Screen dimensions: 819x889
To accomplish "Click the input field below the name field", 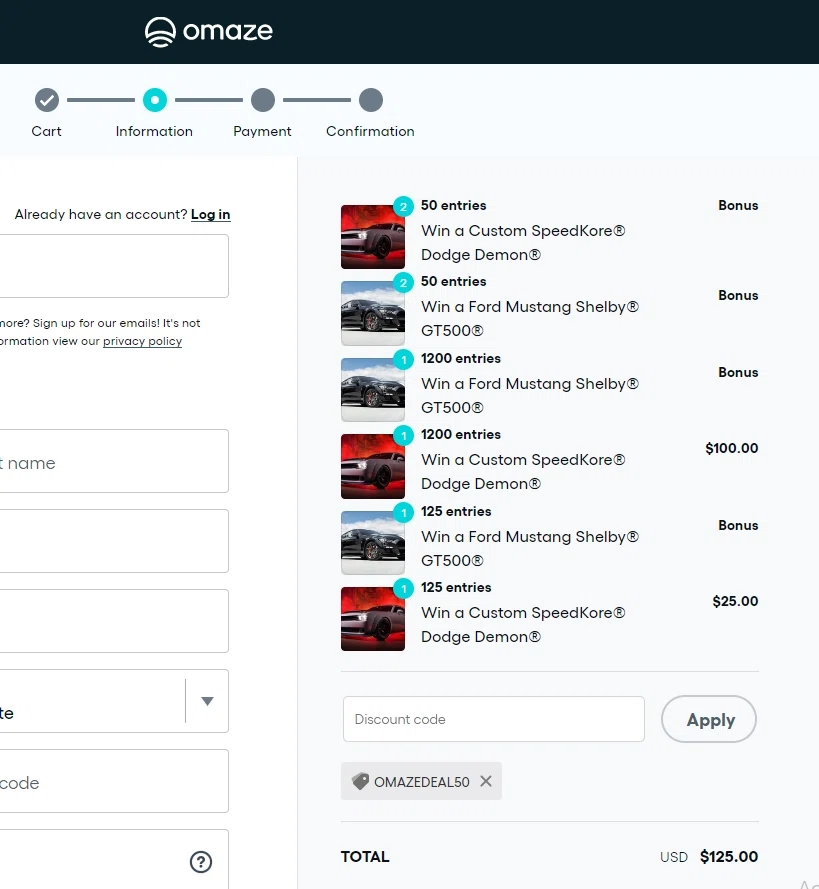I will pyautogui.click(x=114, y=541).
